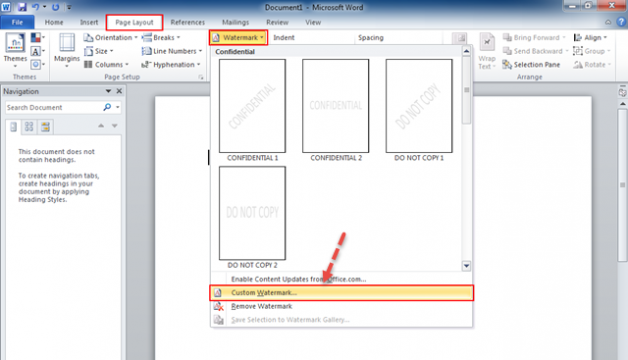Click Remove Watermark menu item
This screenshot has height=360, width=628.
point(342,306)
